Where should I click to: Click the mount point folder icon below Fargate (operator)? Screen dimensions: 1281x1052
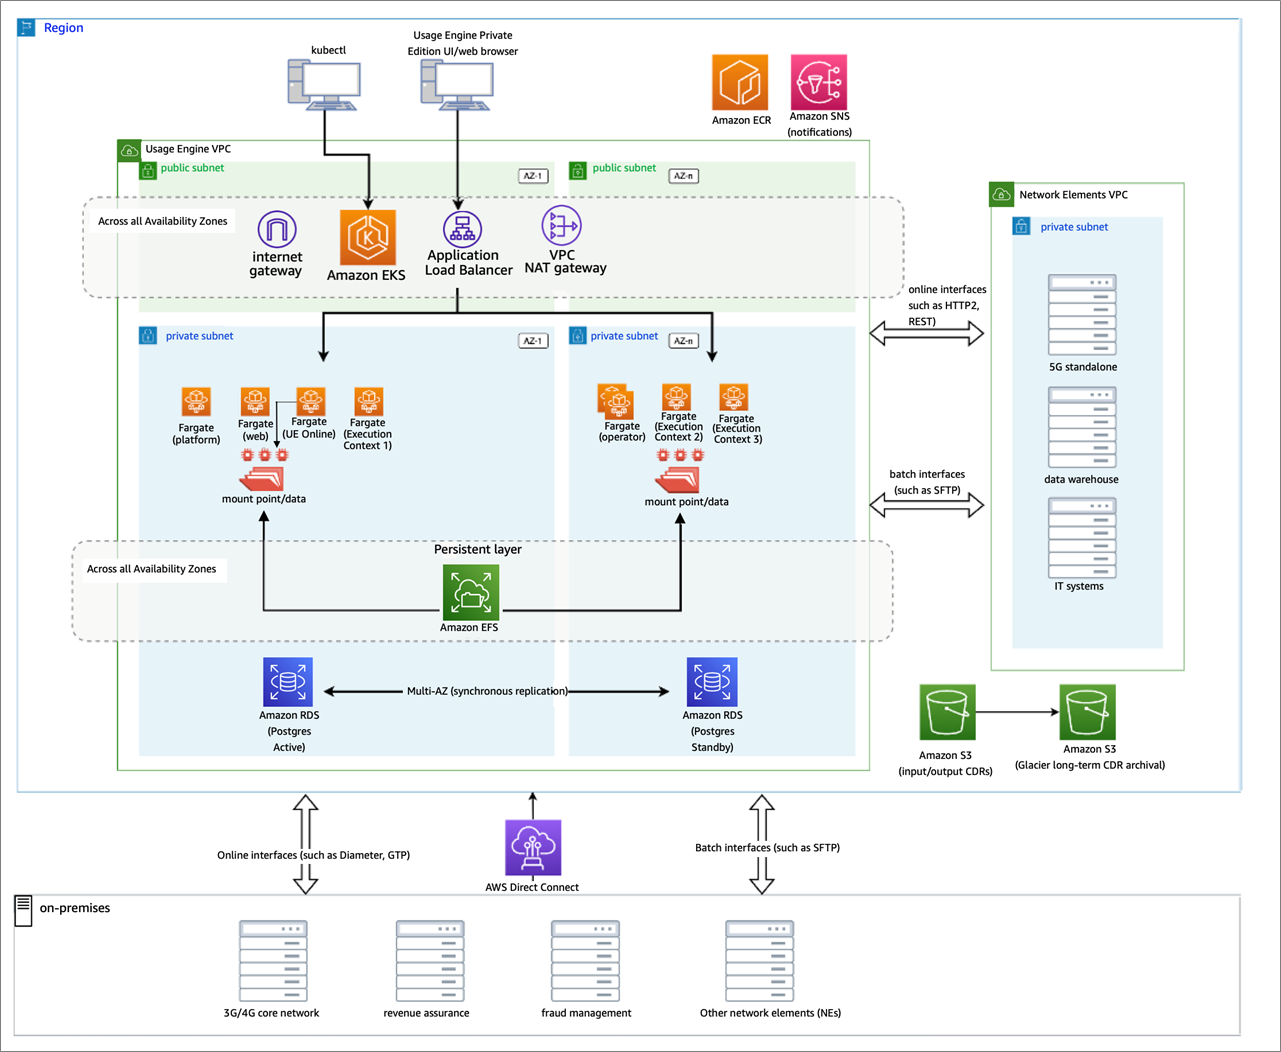click(679, 480)
